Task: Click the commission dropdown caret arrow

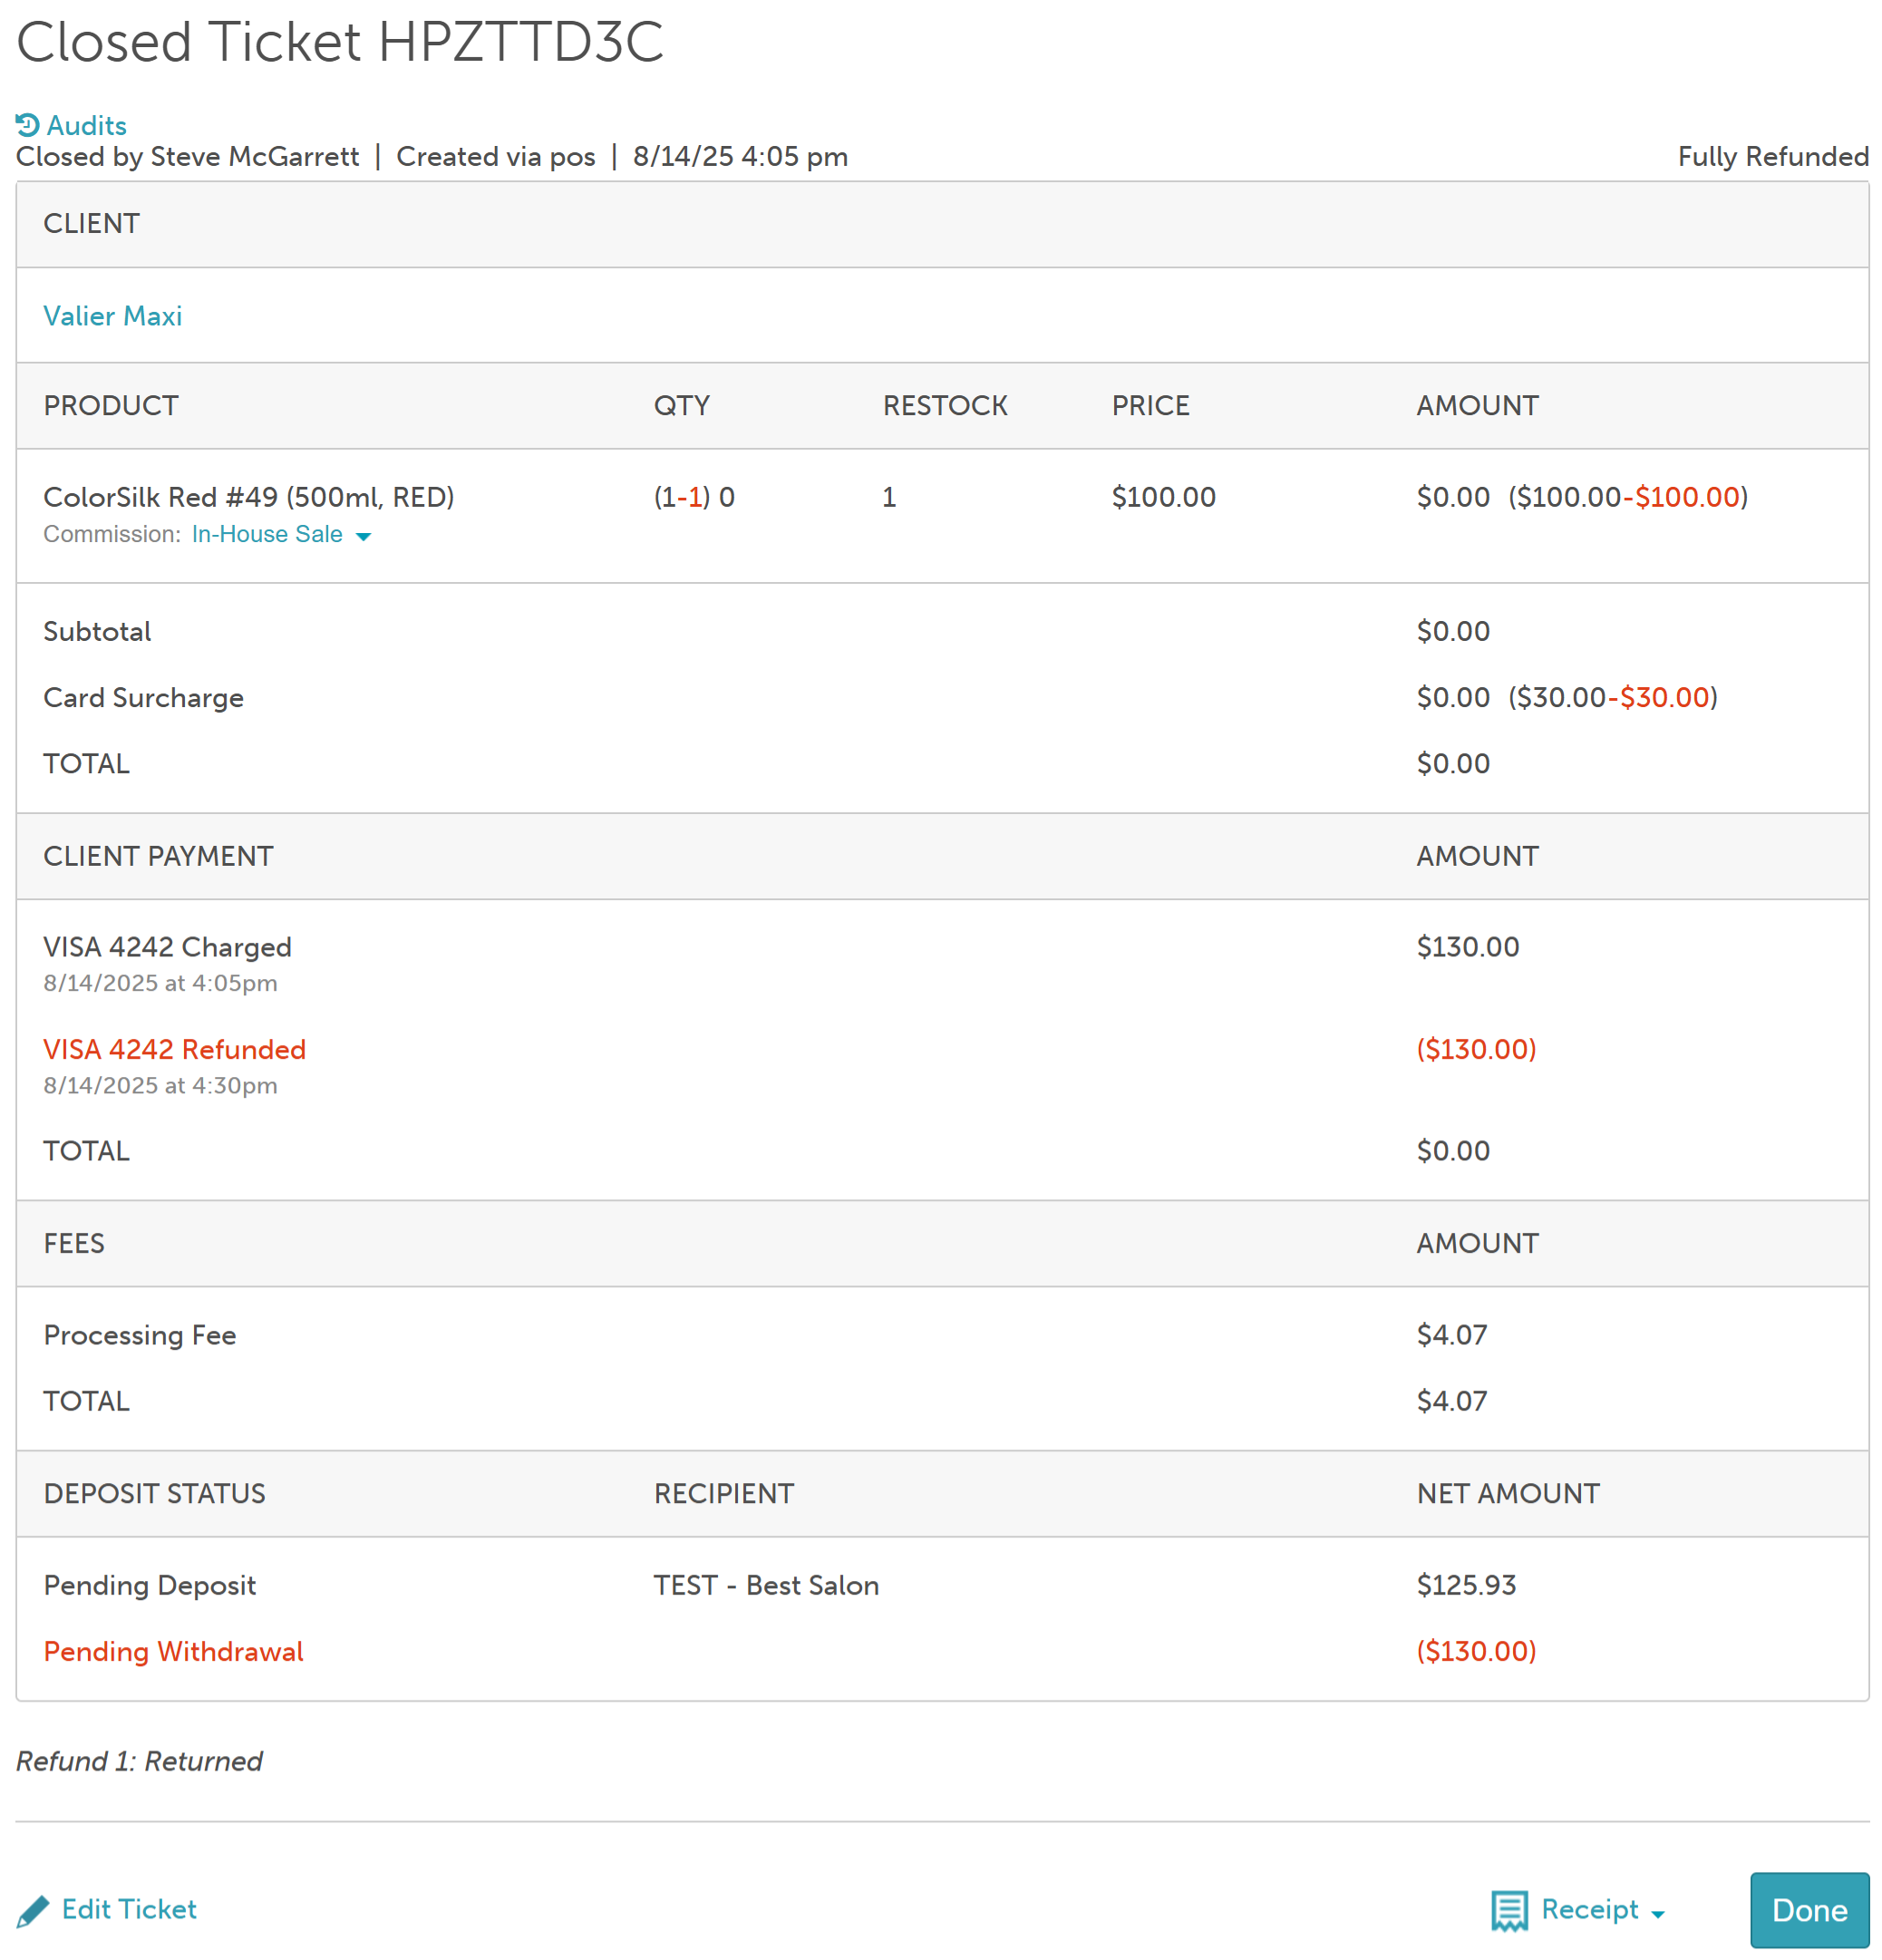Action: point(364,537)
